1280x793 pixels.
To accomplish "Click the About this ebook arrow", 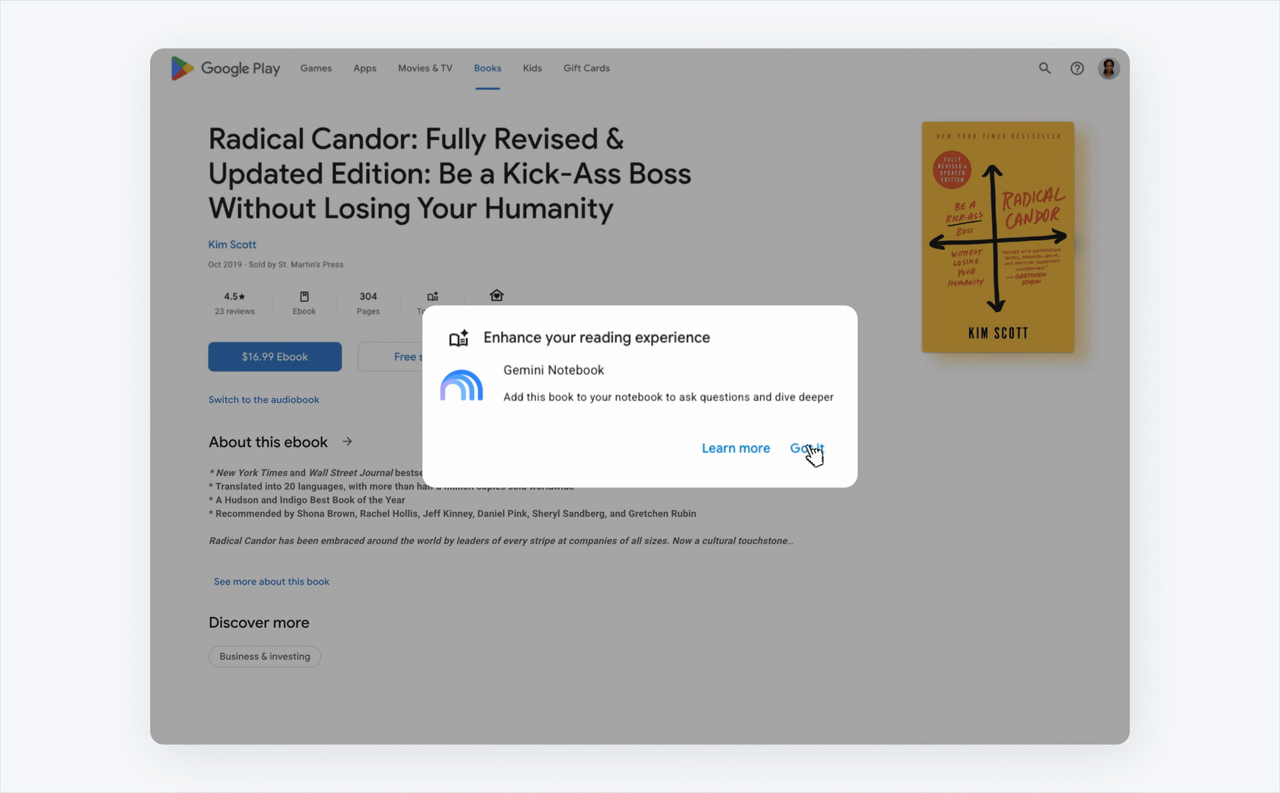I will point(347,441).
